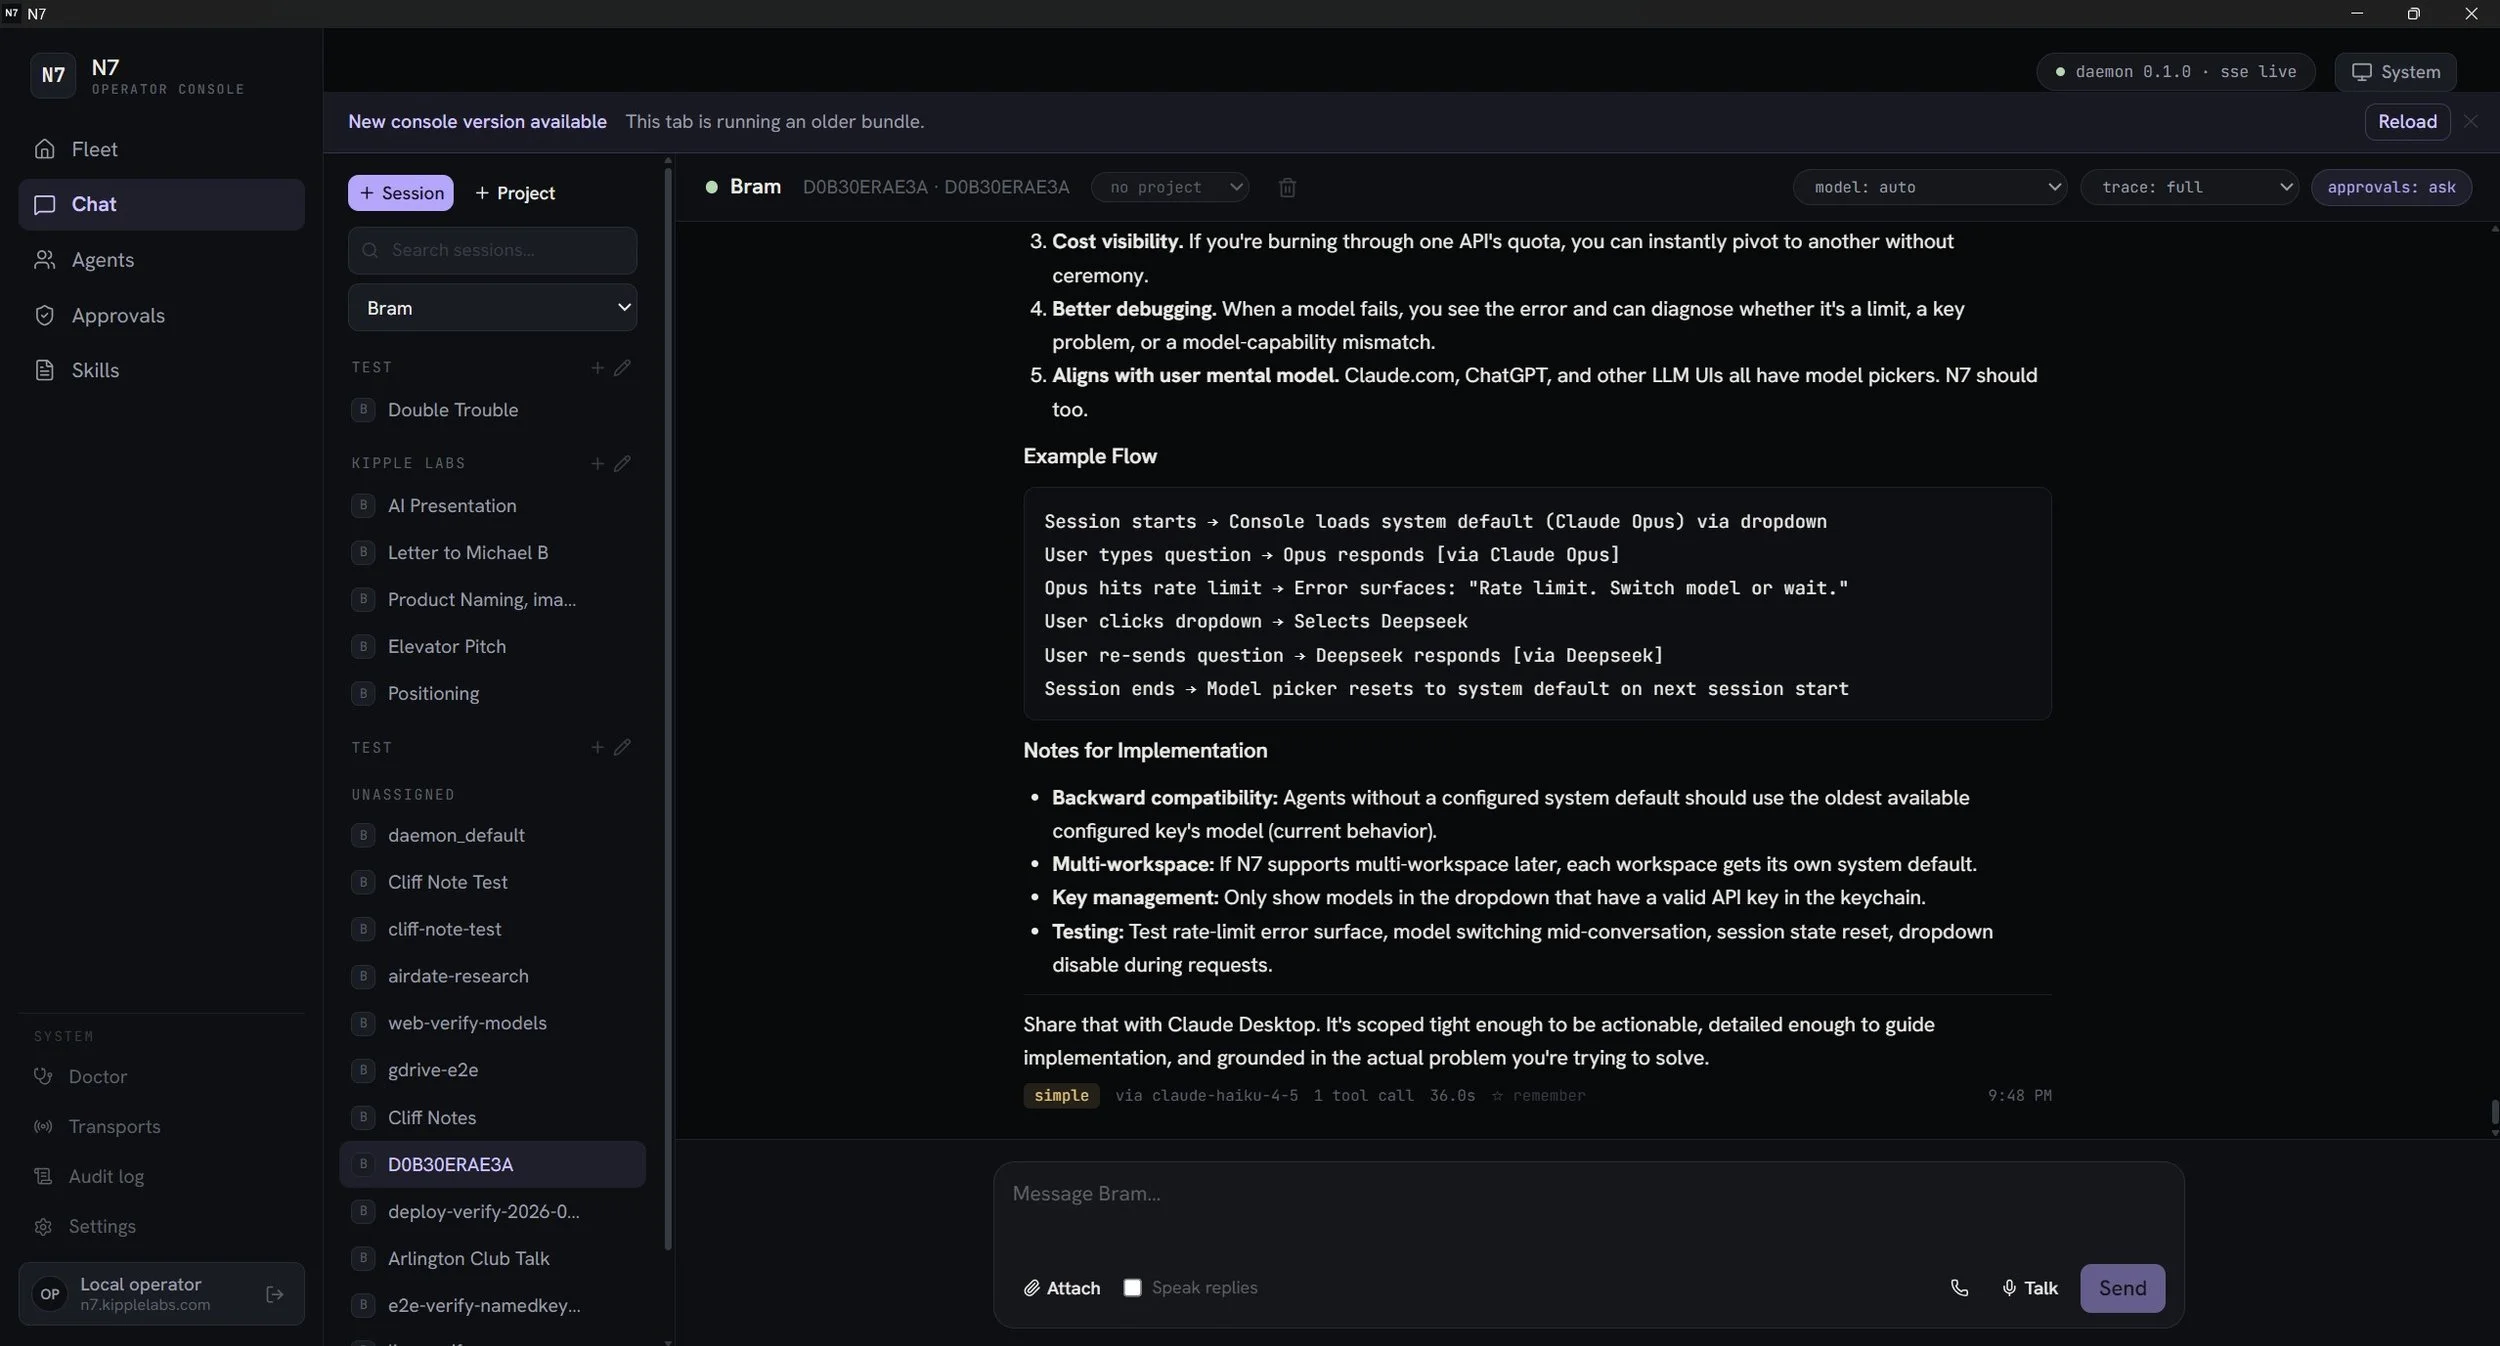Click the Settings gear icon
Viewport: 2500px width, 1346px height.
pos(43,1226)
